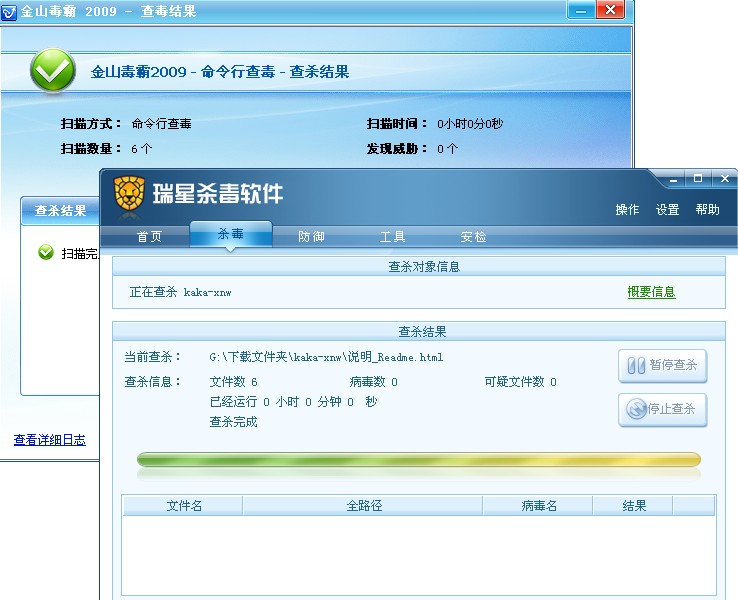The height and width of the screenshot is (600, 738).
Task: Click the green-yellow scan progress bar
Action: (418, 460)
